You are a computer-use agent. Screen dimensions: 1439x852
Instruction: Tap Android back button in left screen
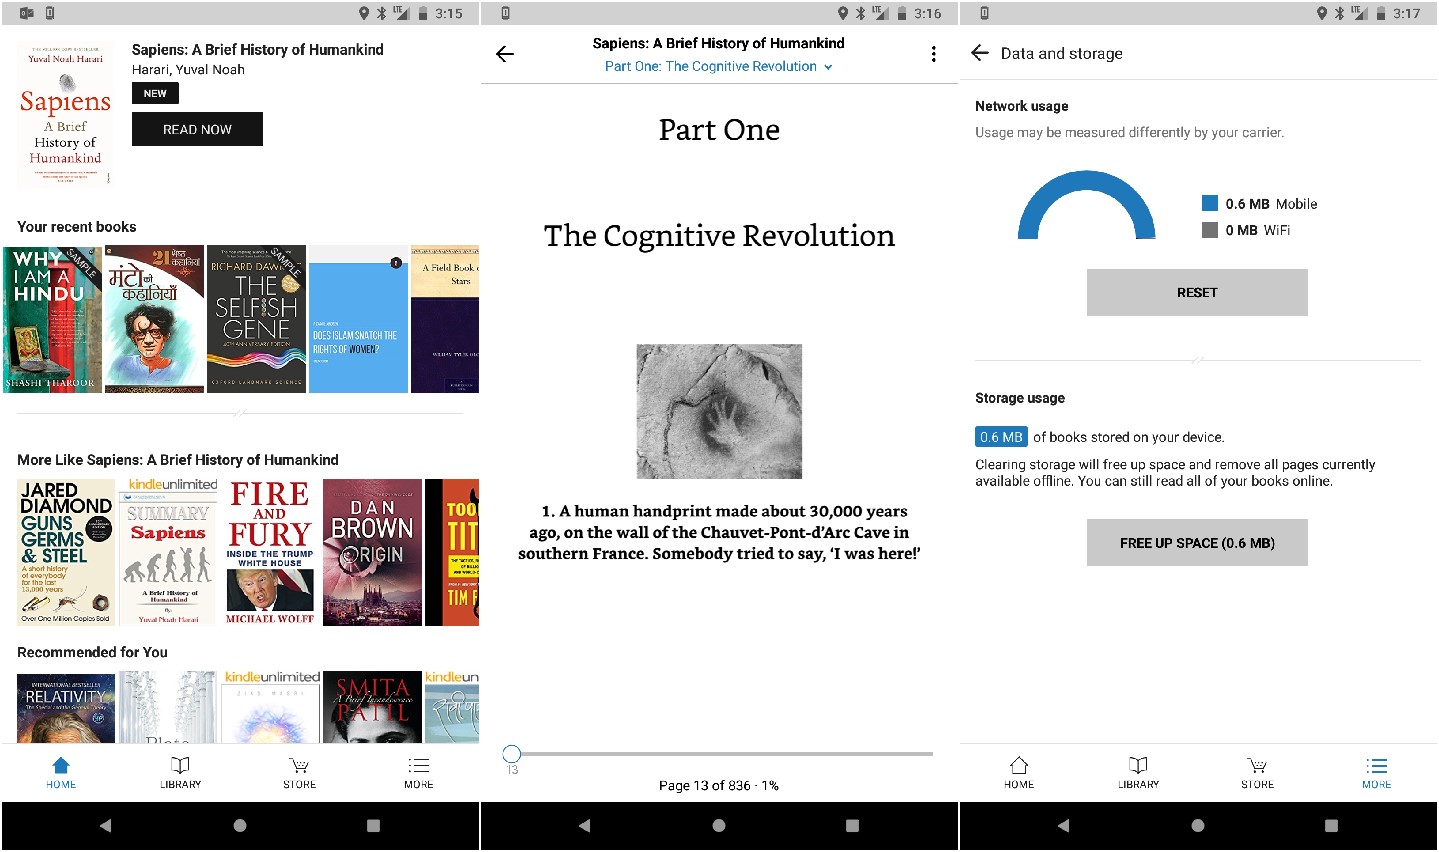105,826
